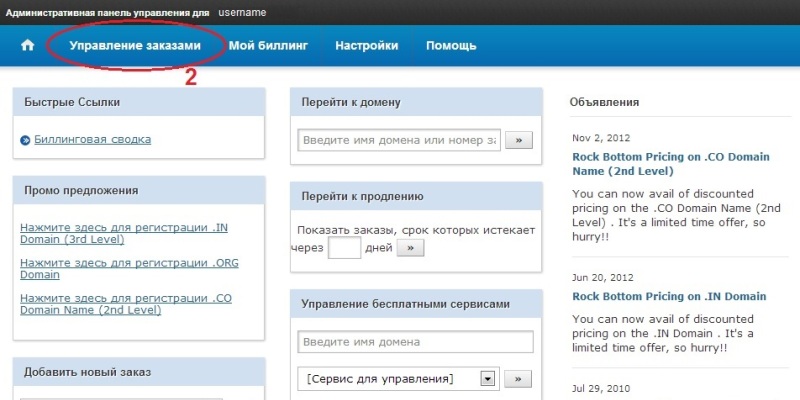
Task: Select the Быстрые Ссылки panel header
Action: 139,102
